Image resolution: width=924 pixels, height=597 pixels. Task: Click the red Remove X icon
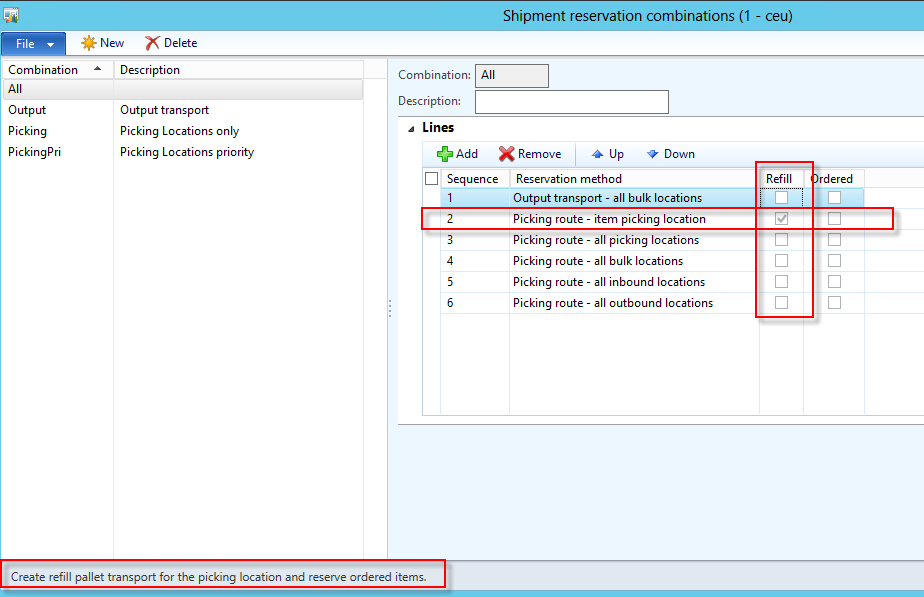[506, 154]
